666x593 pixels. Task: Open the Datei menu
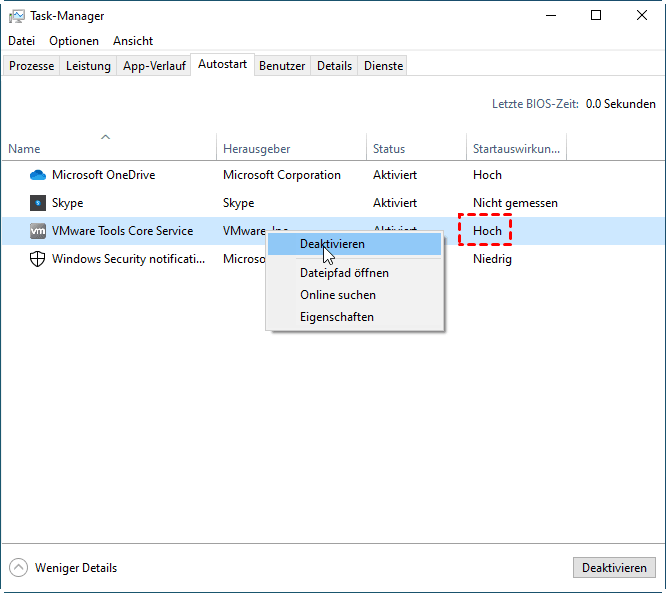point(22,41)
